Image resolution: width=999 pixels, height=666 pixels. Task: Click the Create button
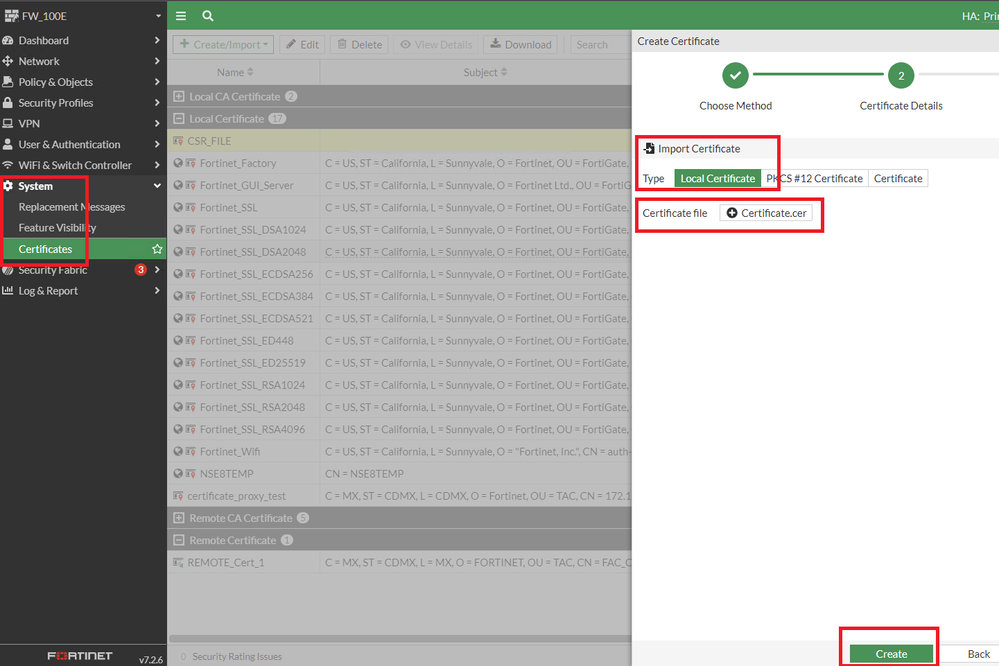[891, 654]
